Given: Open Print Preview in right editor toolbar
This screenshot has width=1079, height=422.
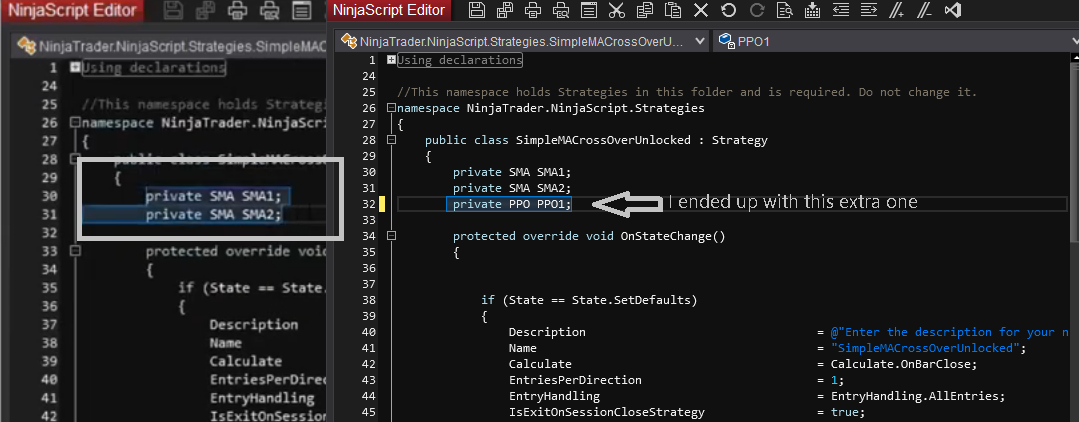Looking at the screenshot, I should tap(561, 10).
